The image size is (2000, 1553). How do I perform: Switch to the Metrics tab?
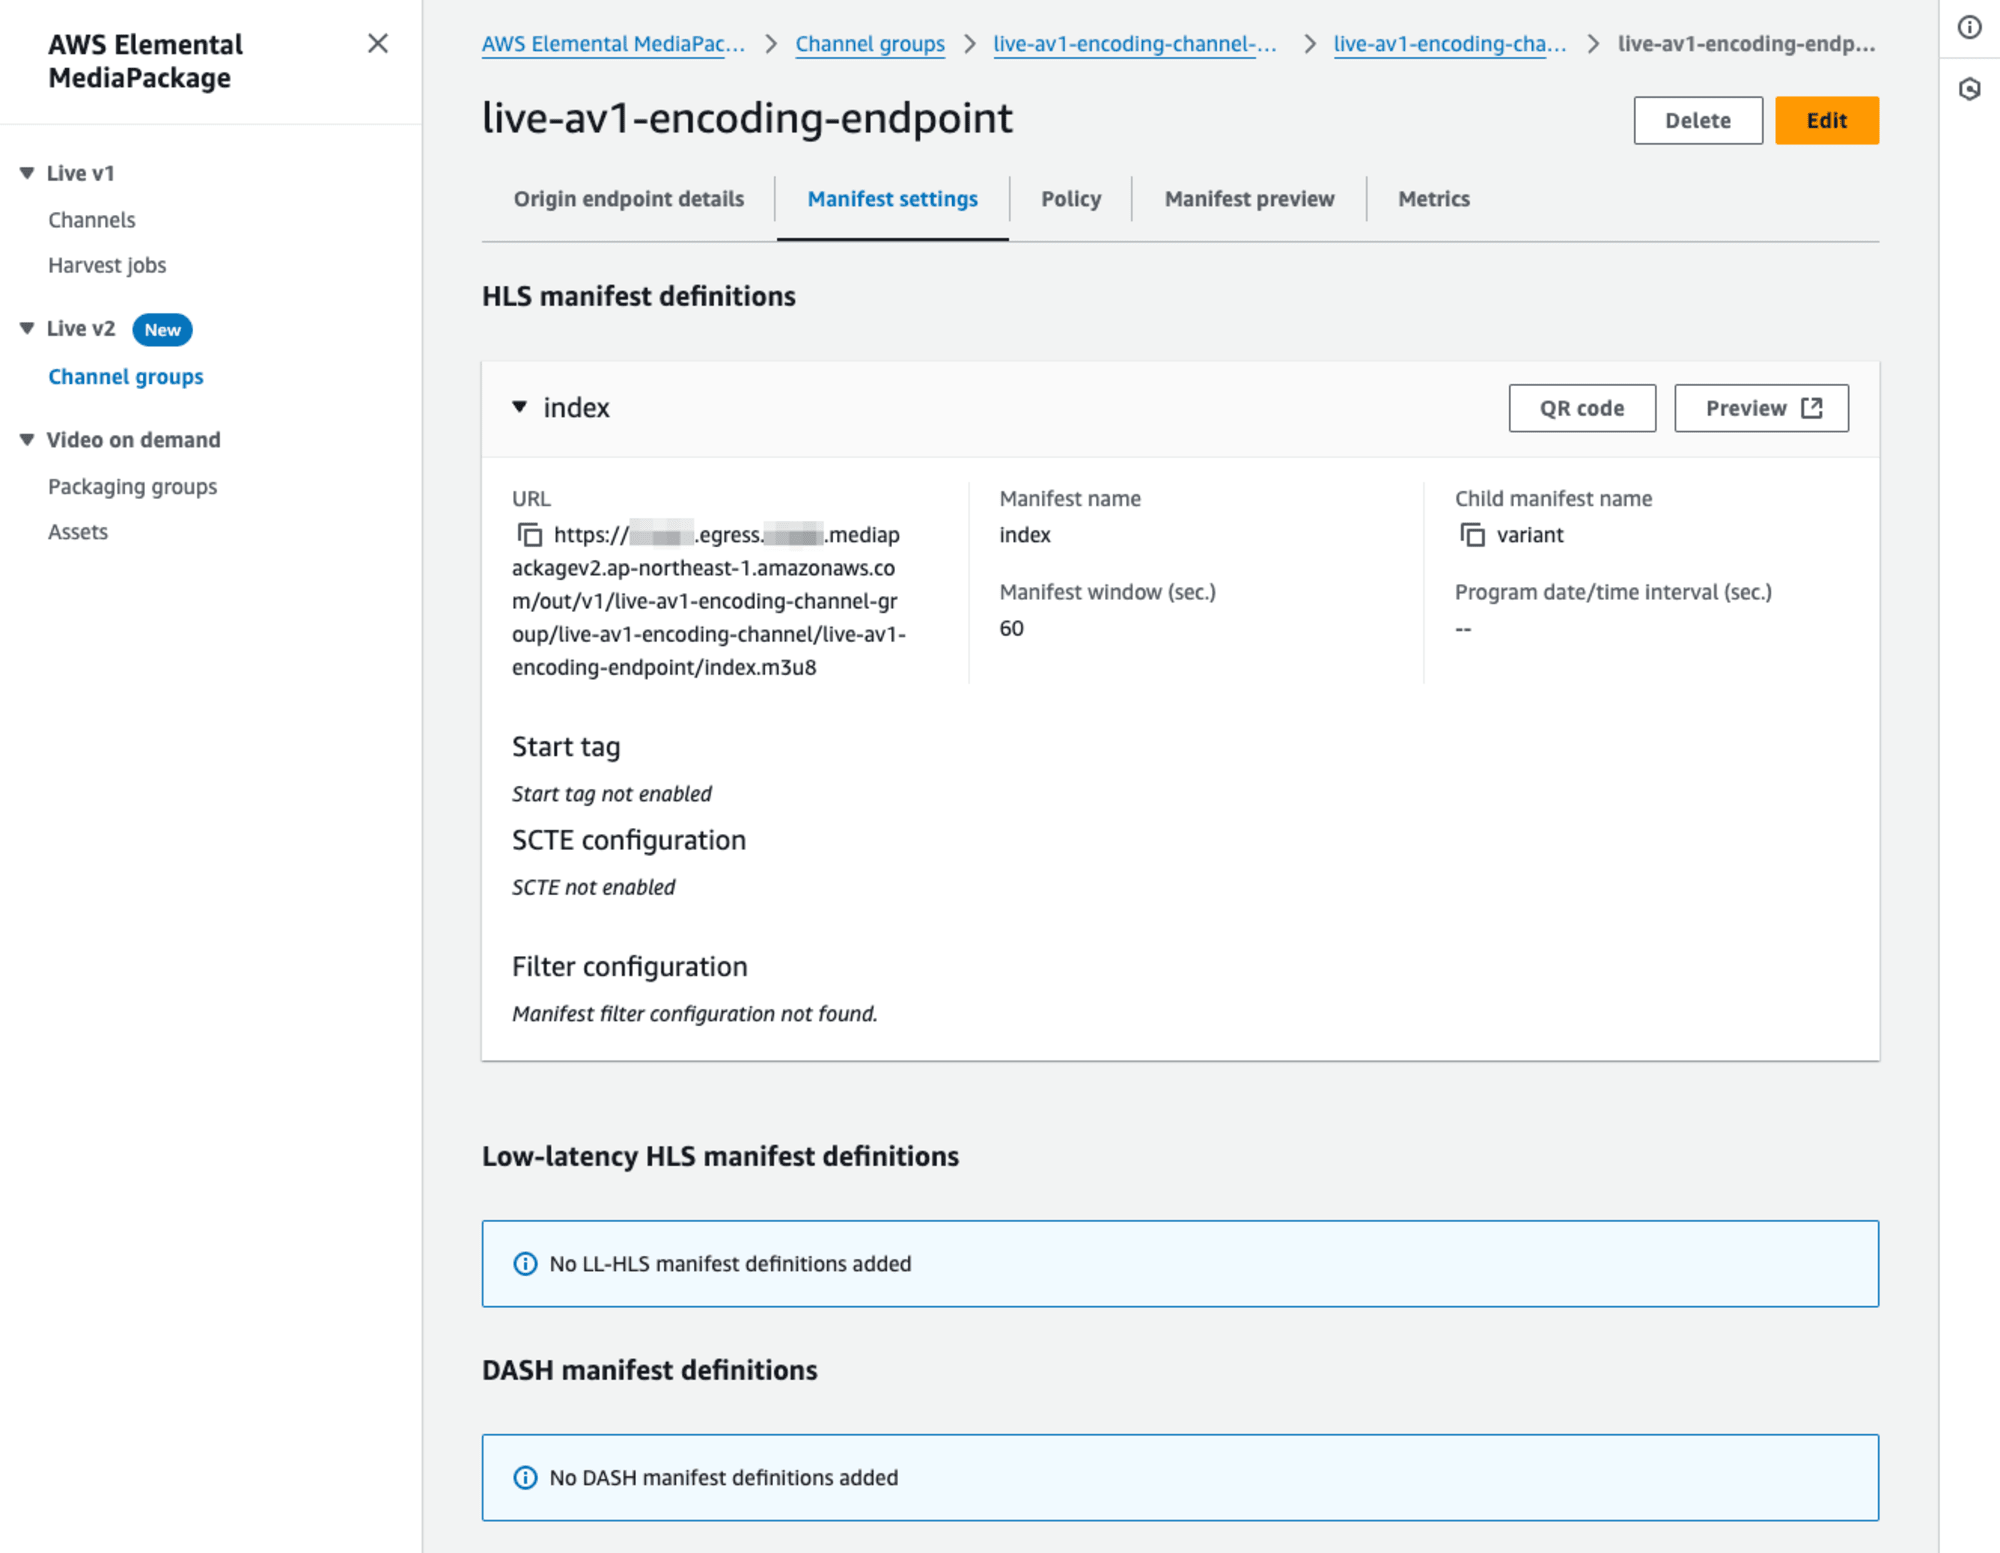click(x=1433, y=199)
